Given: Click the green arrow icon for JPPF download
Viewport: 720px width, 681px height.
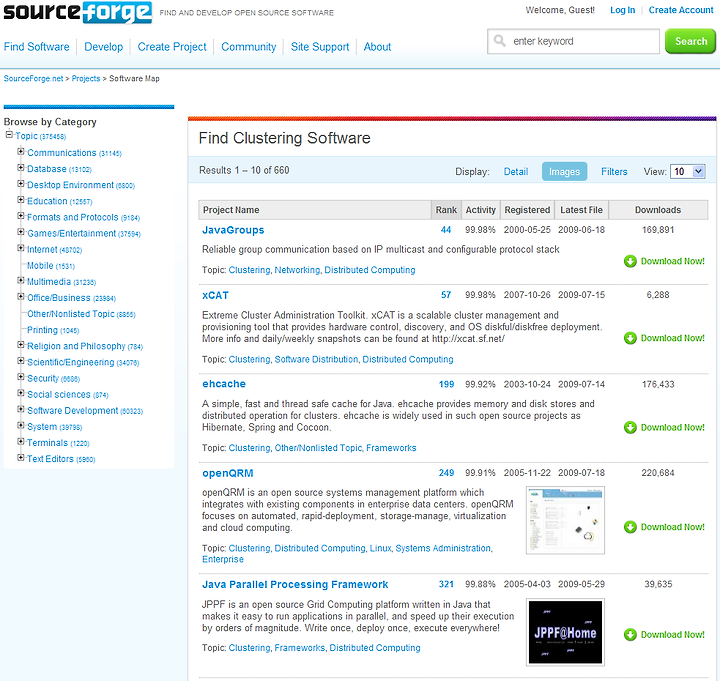Looking at the screenshot, I should coord(630,635).
